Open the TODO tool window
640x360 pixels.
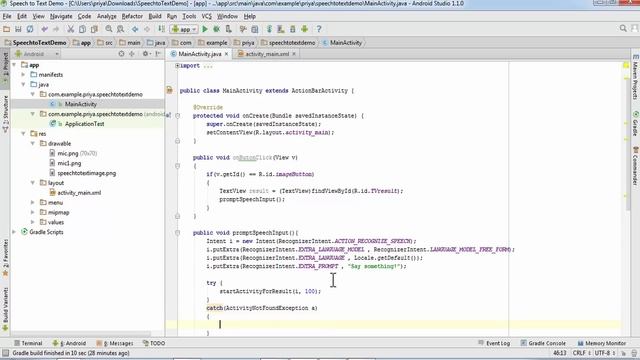154,343
